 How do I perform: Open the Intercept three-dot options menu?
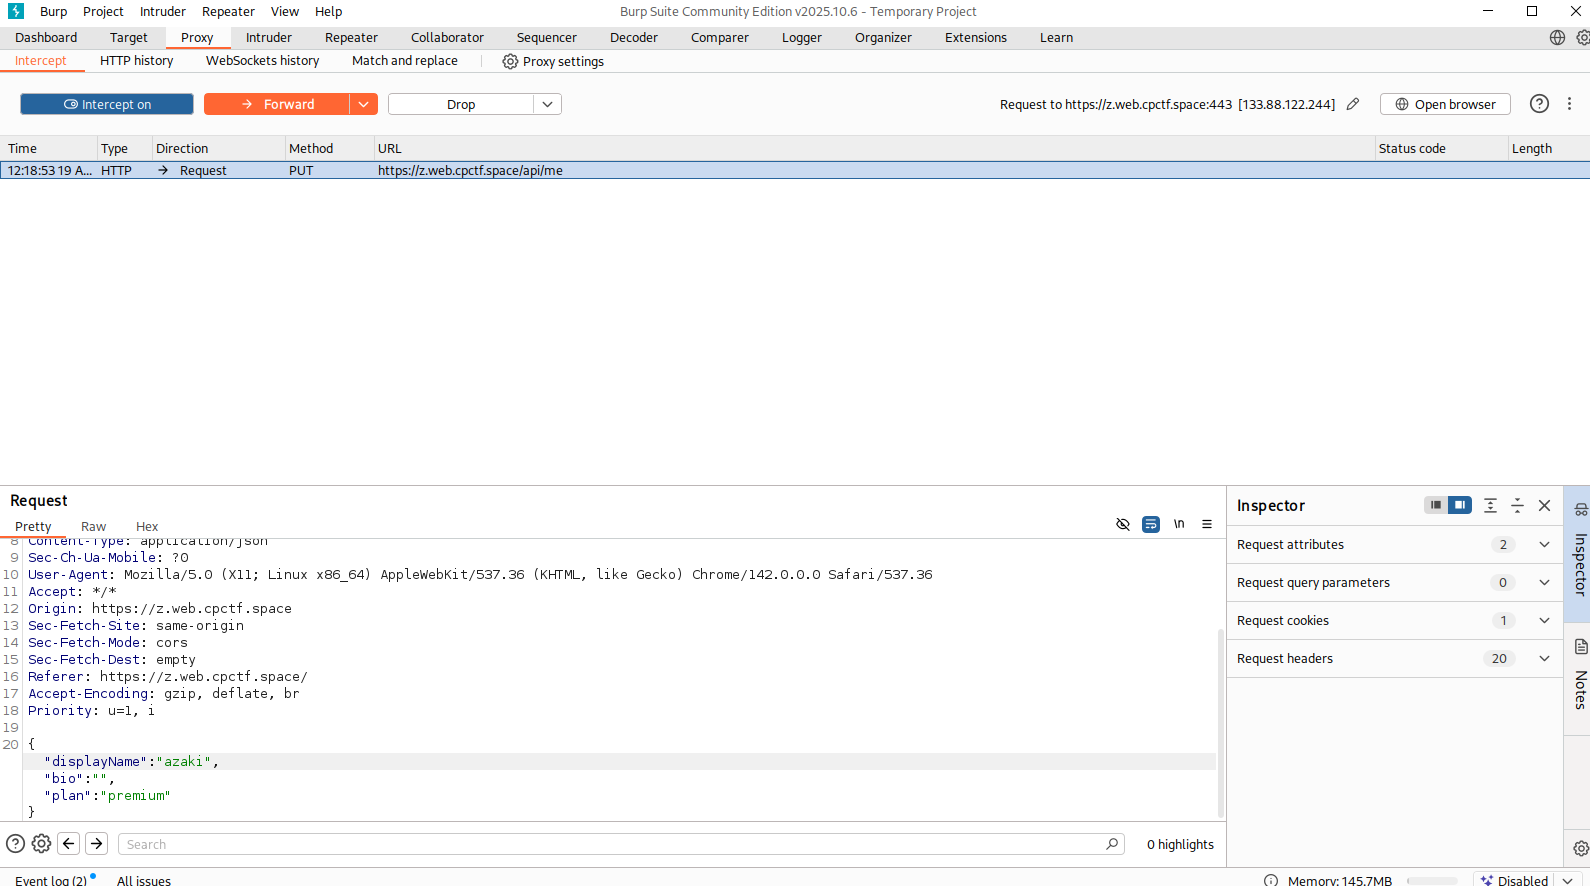pyautogui.click(x=1569, y=104)
